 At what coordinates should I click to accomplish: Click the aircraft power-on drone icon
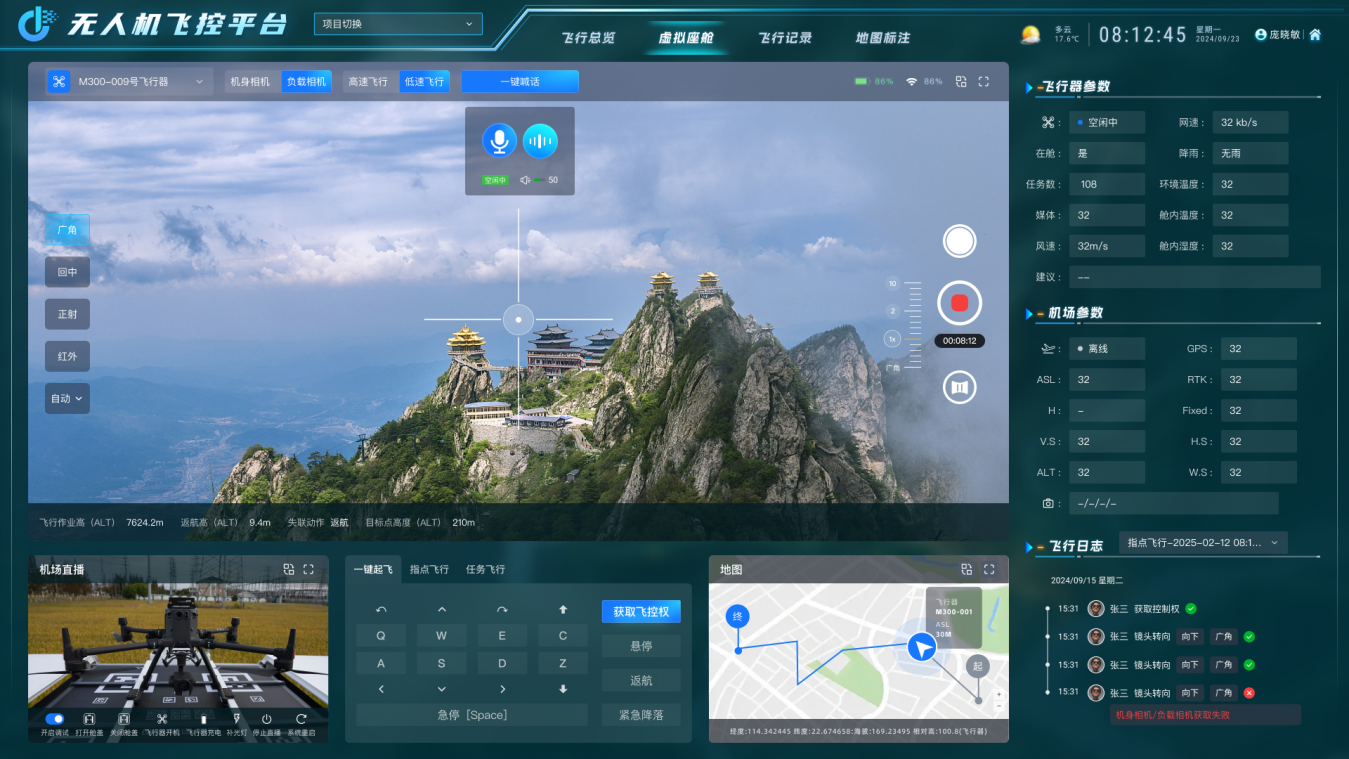[160, 719]
